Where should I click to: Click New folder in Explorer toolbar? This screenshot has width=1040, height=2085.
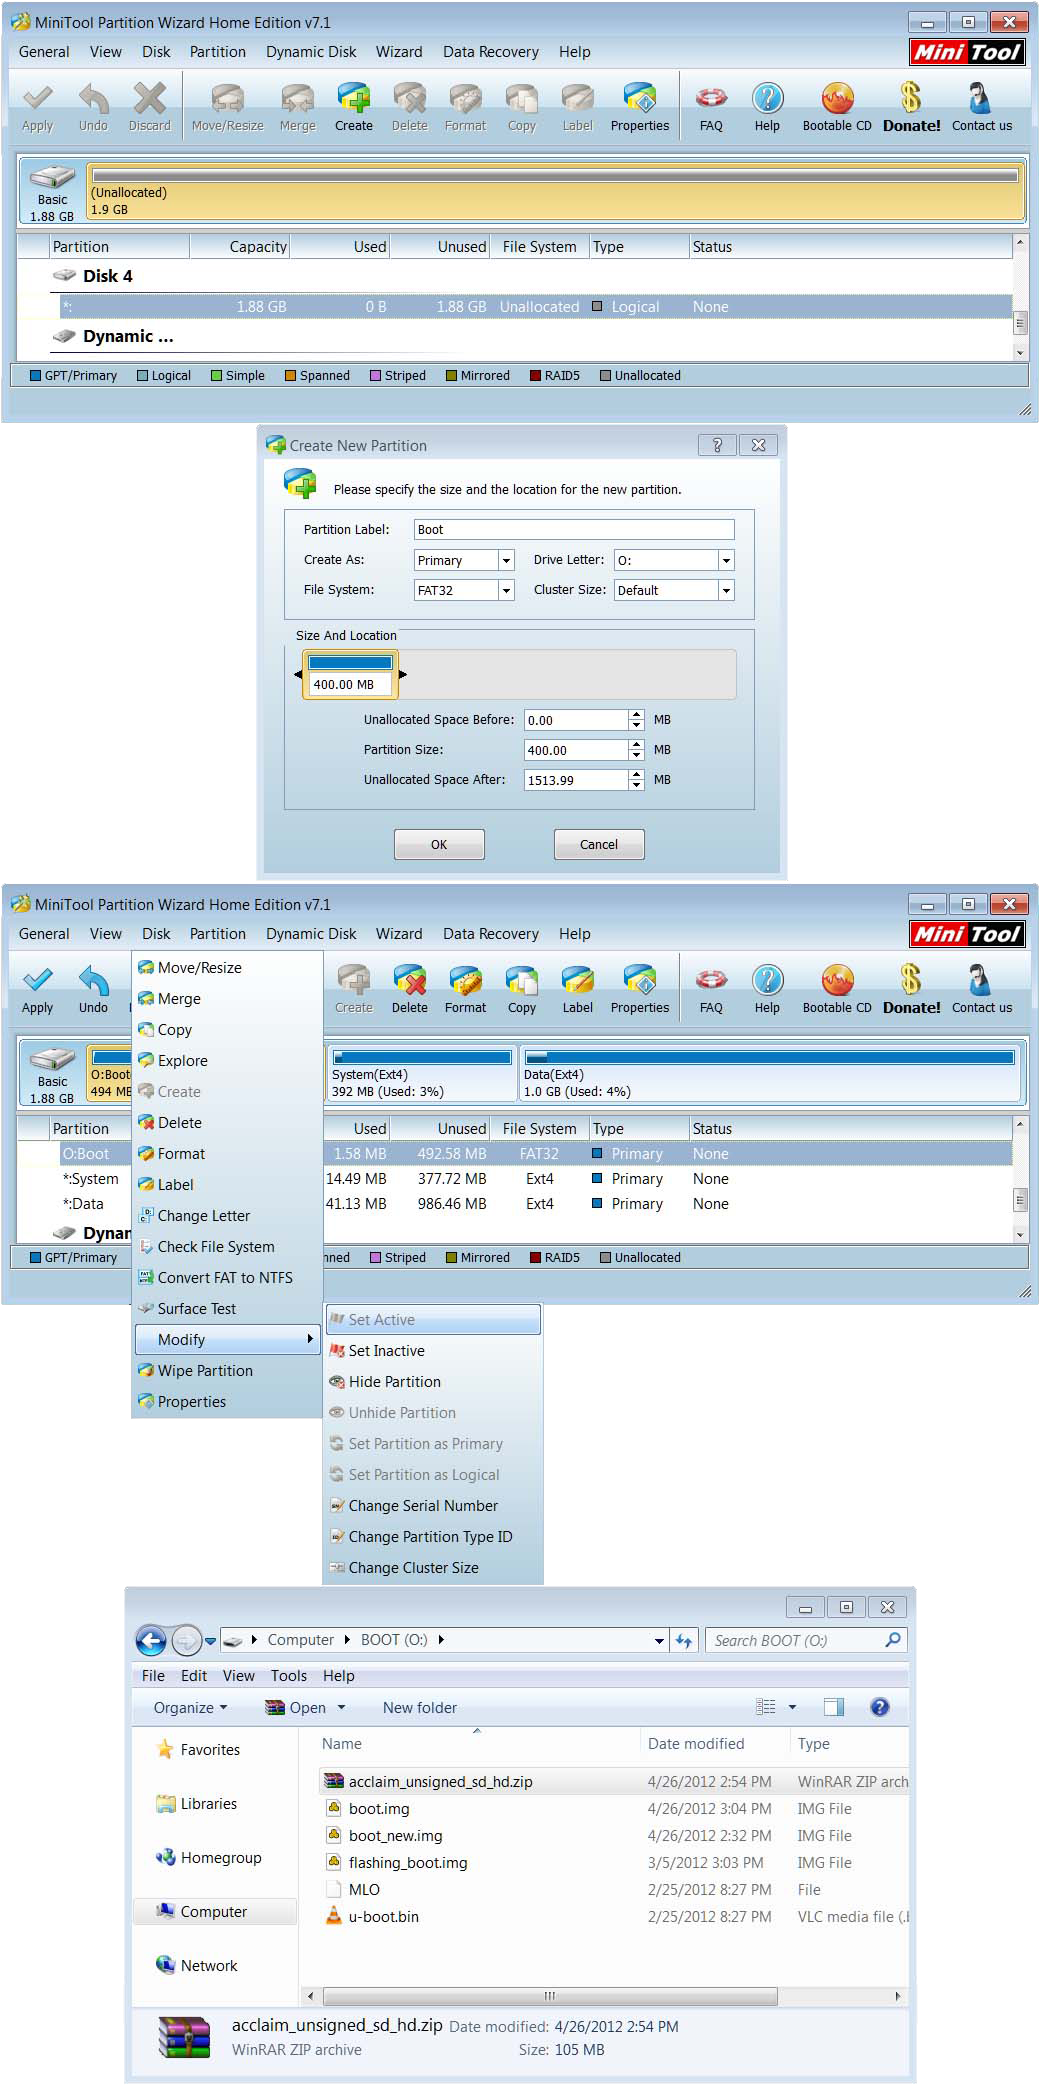(419, 1707)
